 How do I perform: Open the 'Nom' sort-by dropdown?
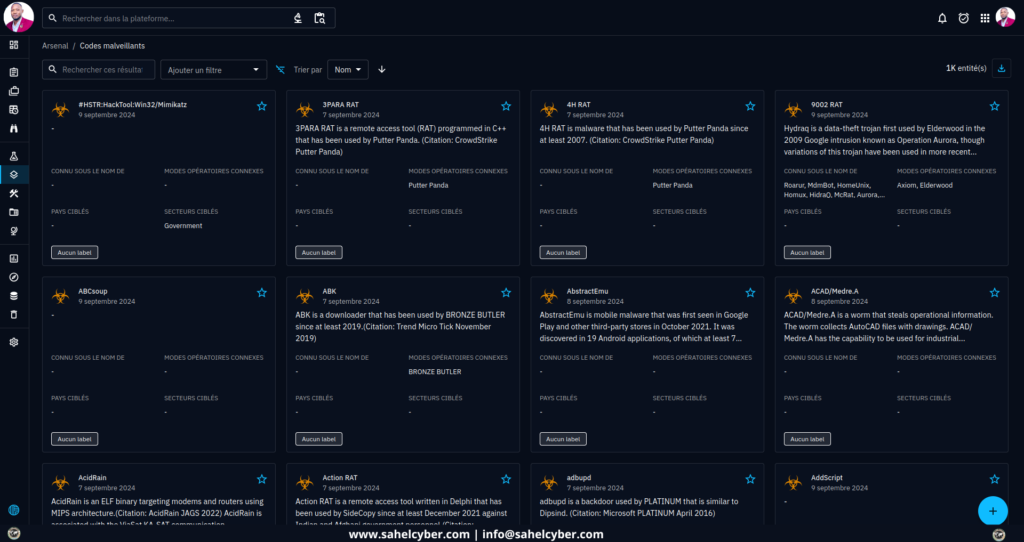(348, 69)
